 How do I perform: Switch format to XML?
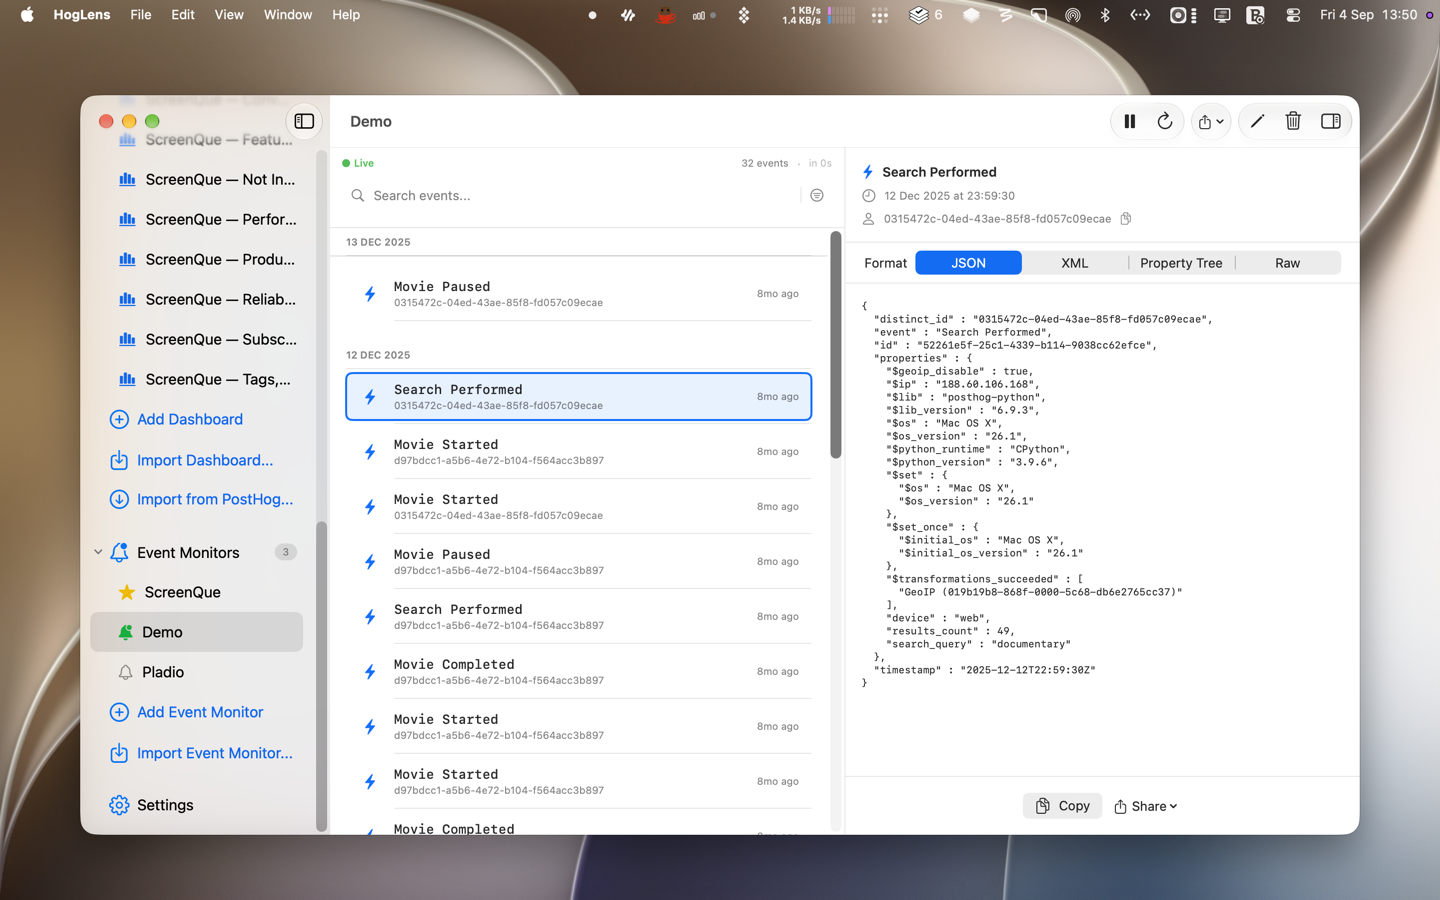tap(1075, 263)
